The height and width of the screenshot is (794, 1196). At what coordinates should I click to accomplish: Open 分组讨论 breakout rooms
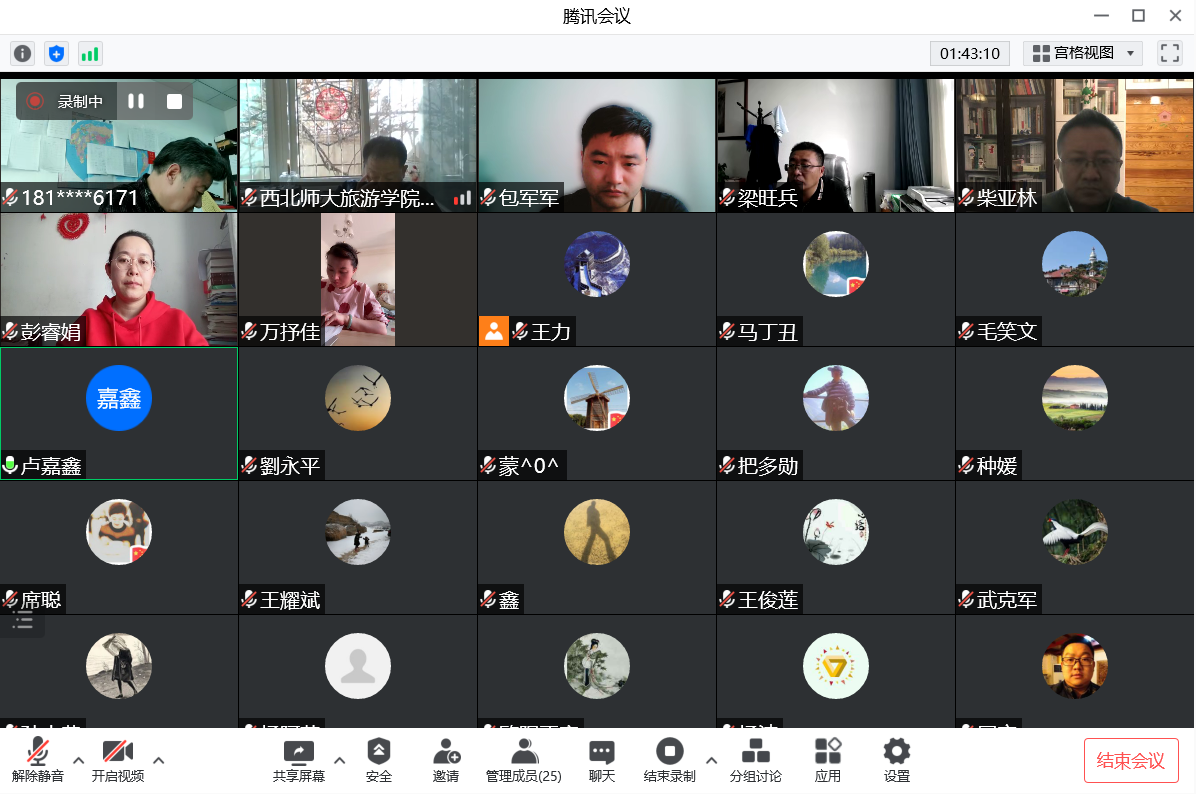tap(755, 760)
